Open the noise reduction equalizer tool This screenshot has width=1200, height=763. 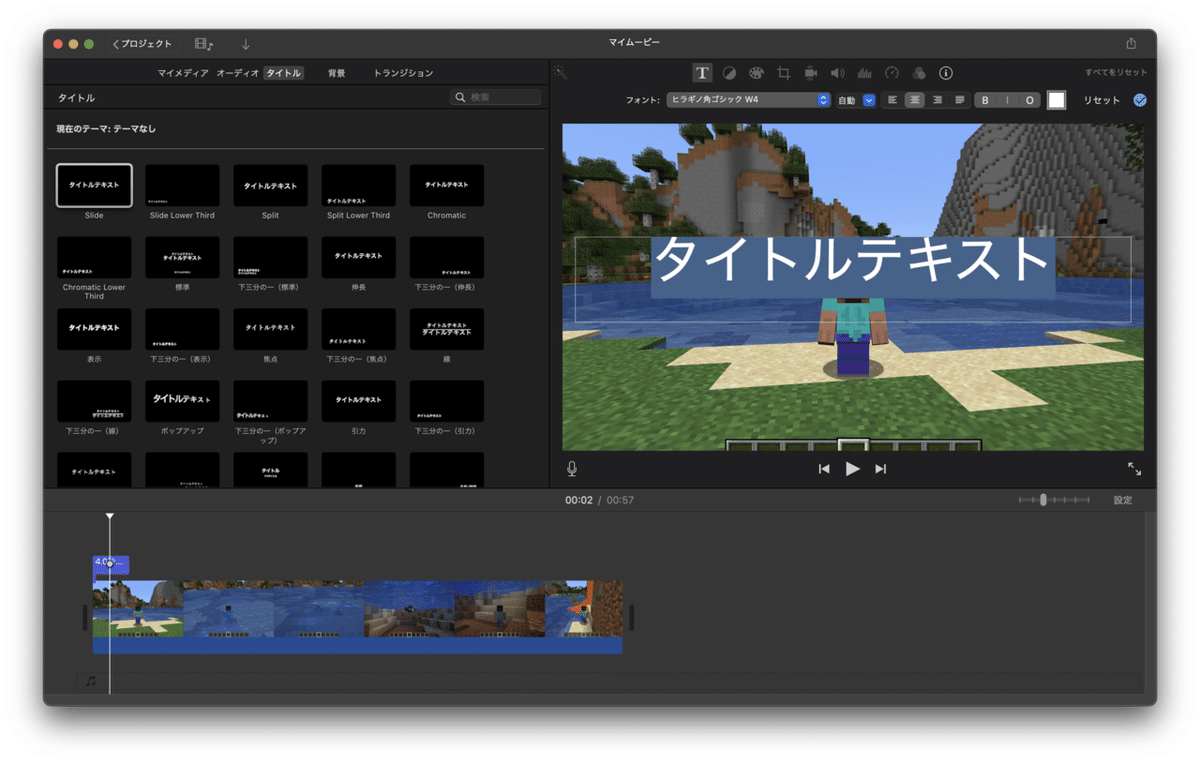865,72
